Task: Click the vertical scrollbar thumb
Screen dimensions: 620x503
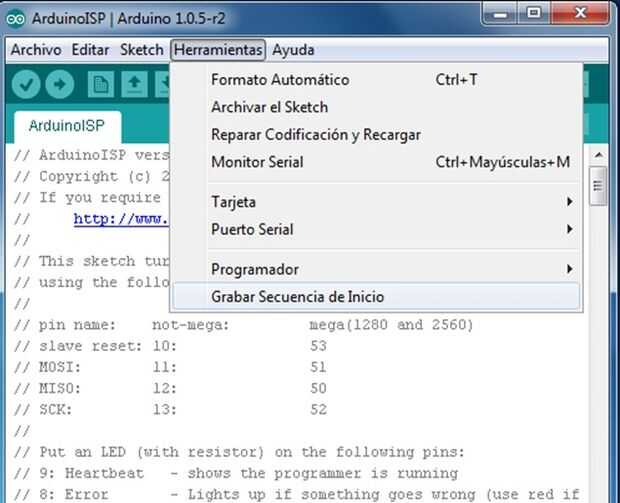Action: 598,186
